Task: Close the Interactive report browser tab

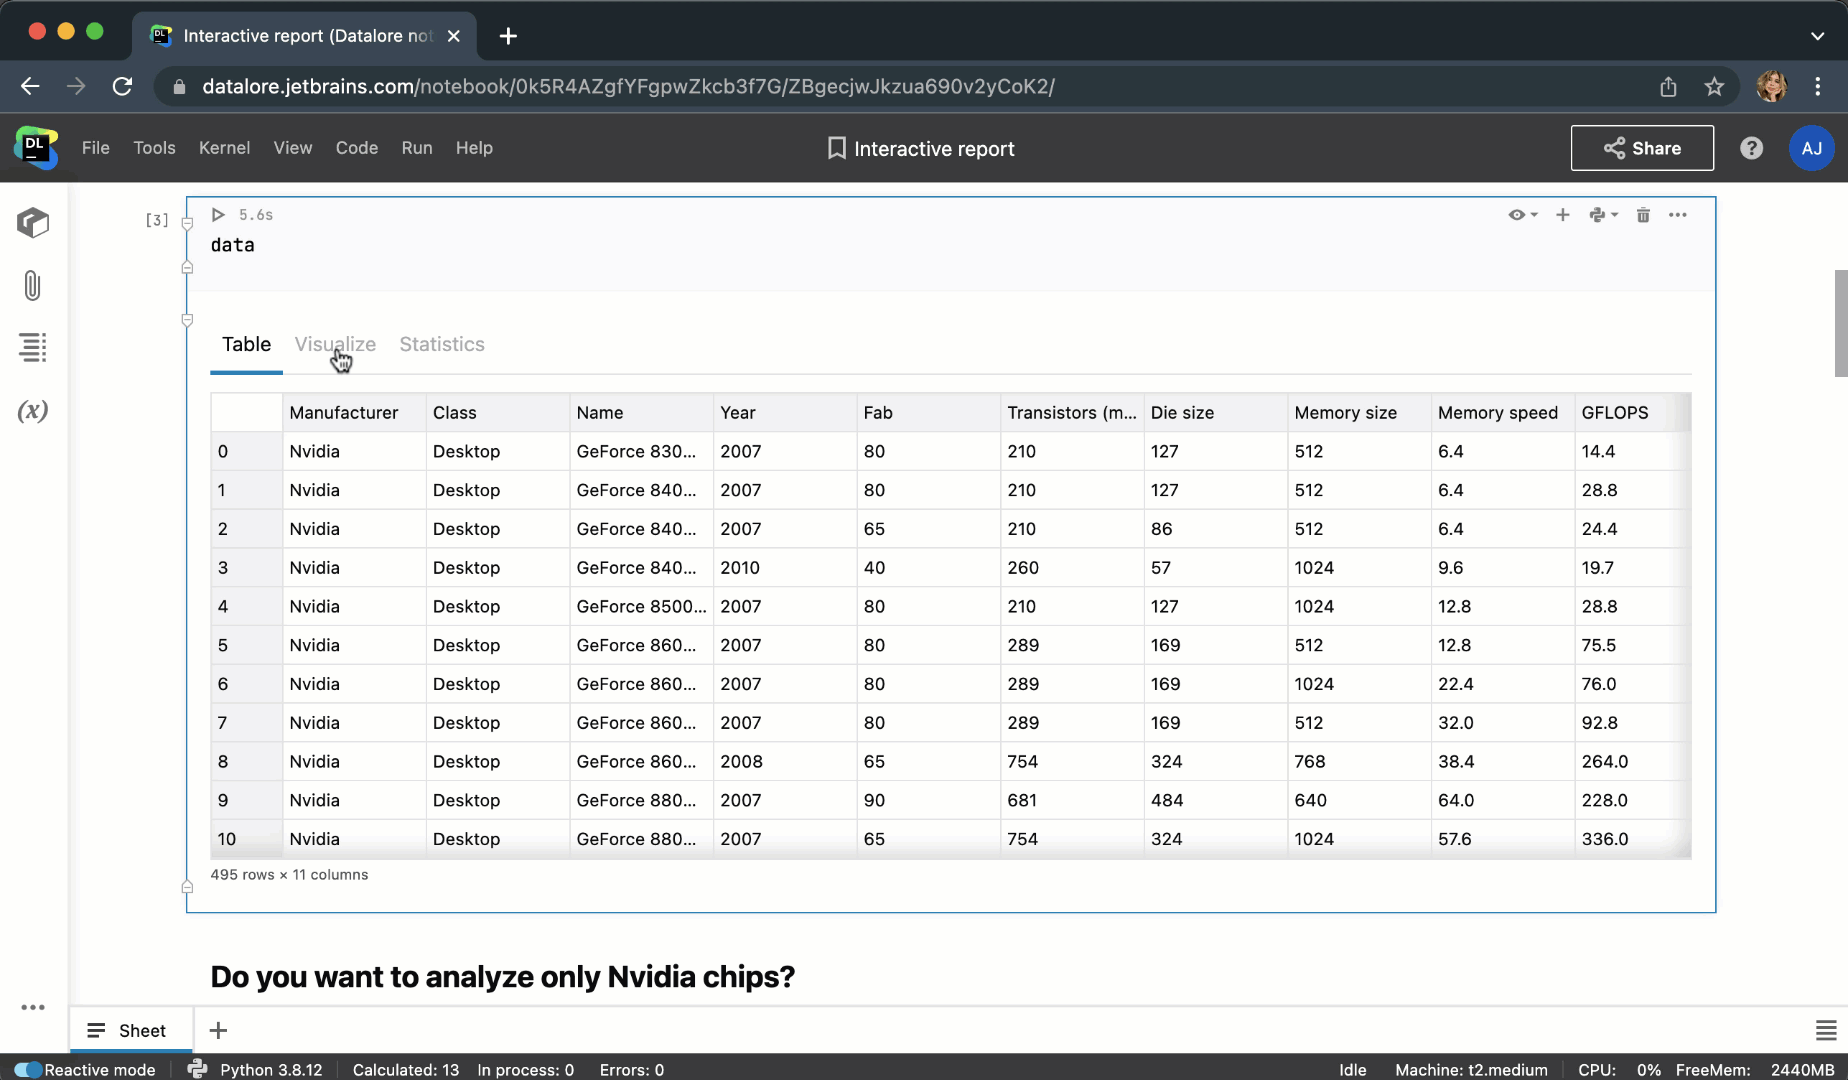Action: (454, 36)
